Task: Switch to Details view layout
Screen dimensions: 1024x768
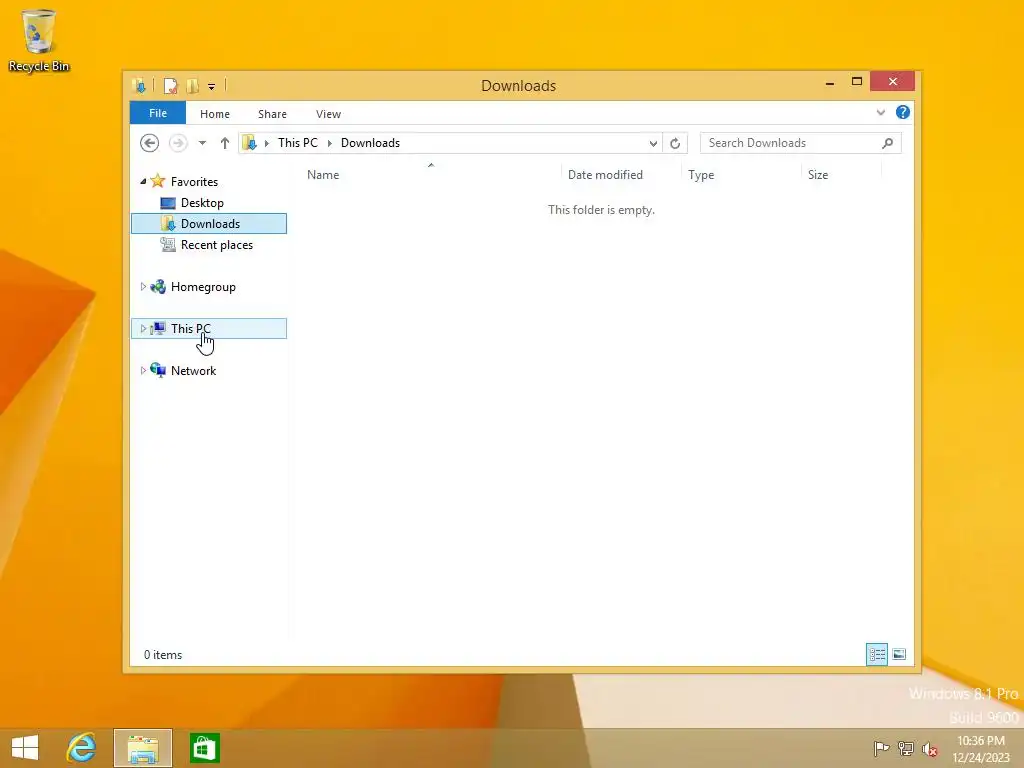Action: [876, 654]
